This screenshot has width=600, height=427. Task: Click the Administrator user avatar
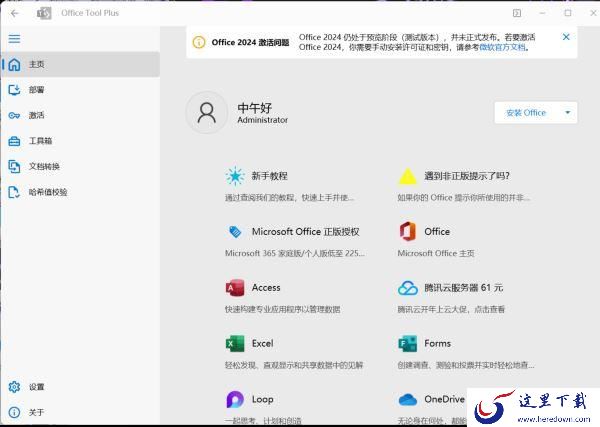coord(207,112)
